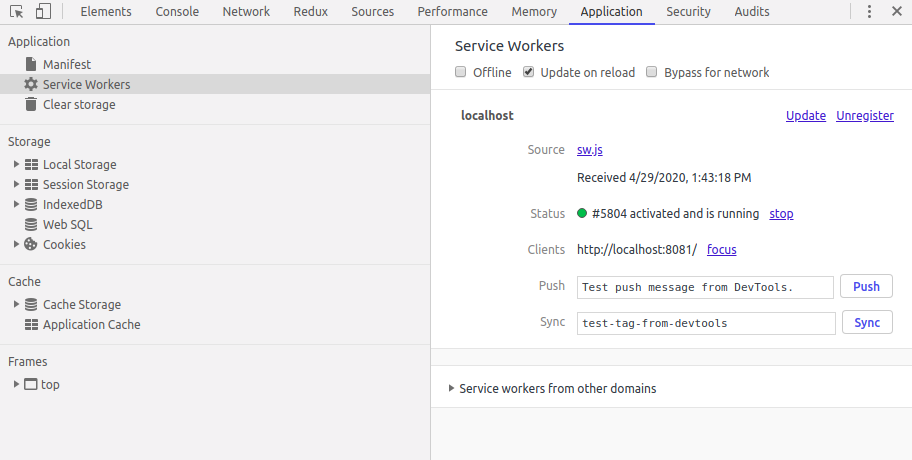The height and width of the screenshot is (460, 912).
Task: Enable the Offline checkbox
Action: (461, 72)
